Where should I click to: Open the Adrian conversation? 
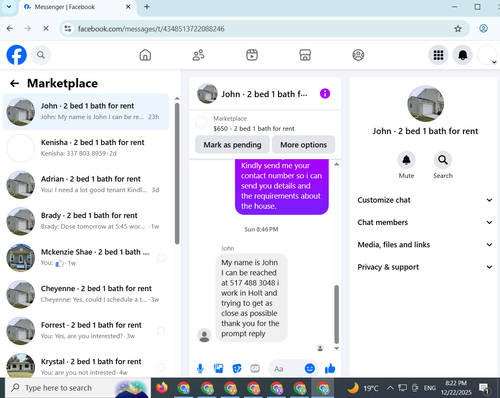click(x=86, y=185)
